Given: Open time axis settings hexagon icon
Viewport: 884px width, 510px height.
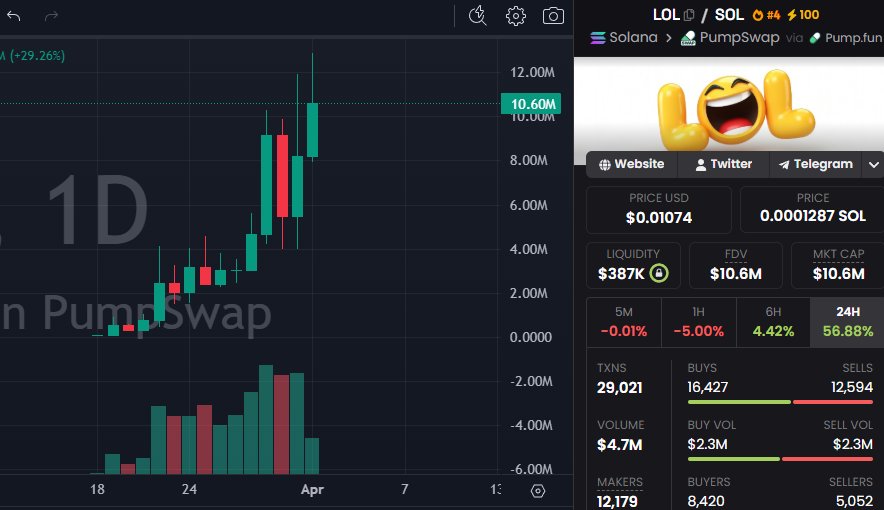Looking at the screenshot, I should (x=538, y=490).
